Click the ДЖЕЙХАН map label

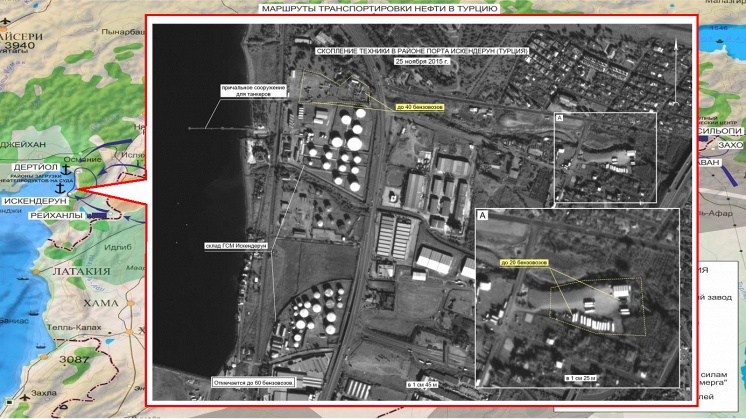[x=23, y=144]
